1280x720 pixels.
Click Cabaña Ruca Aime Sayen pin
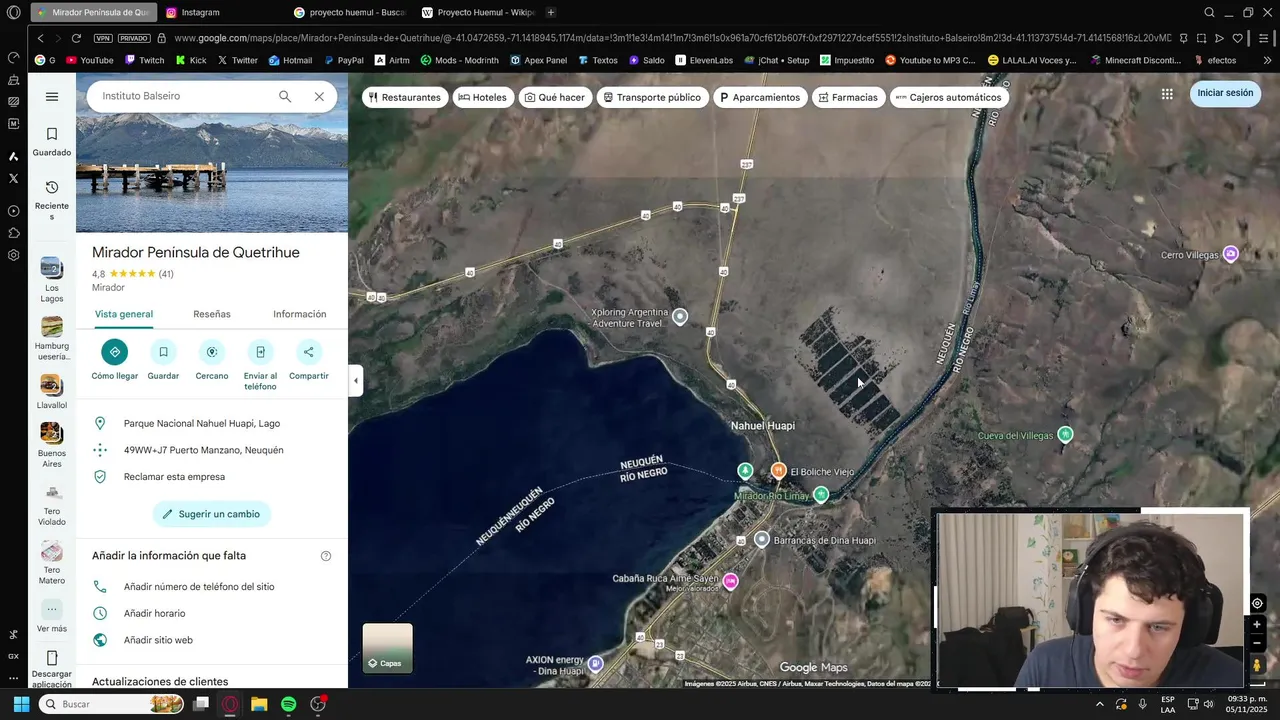pyautogui.click(x=731, y=581)
